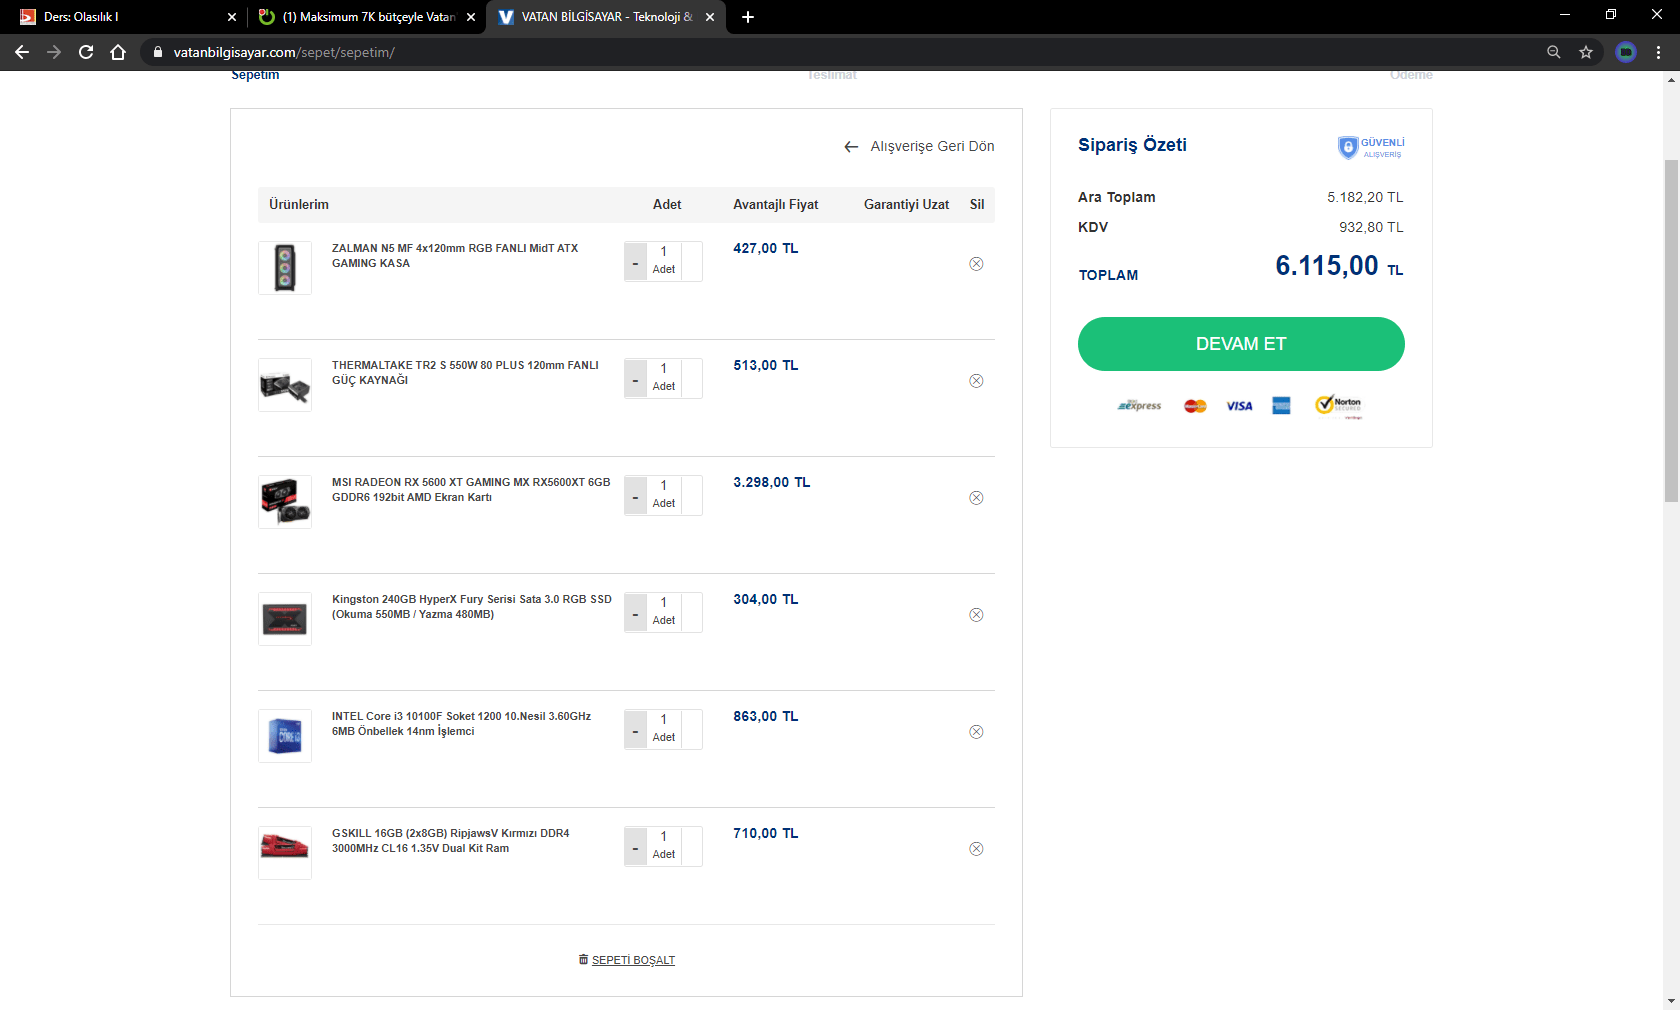The height and width of the screenshot is (1010, 1680).
Task: Click the green DEVAM ET button
Action: pos(1241,344)
